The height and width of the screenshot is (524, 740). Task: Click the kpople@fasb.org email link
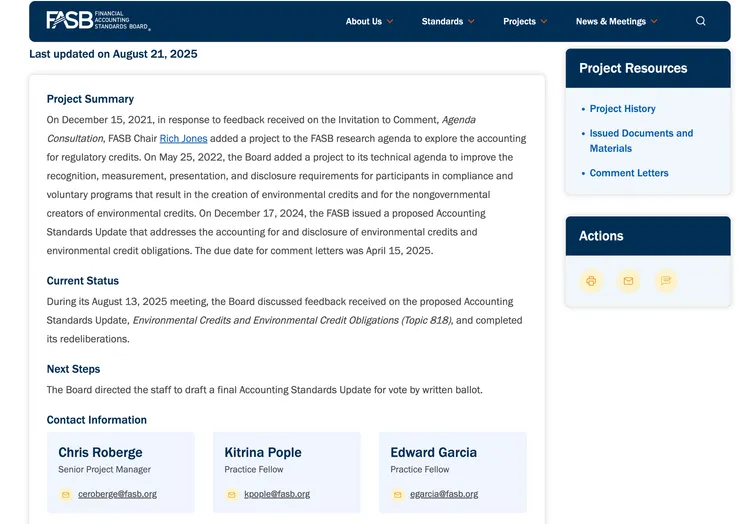click(277, 494)
